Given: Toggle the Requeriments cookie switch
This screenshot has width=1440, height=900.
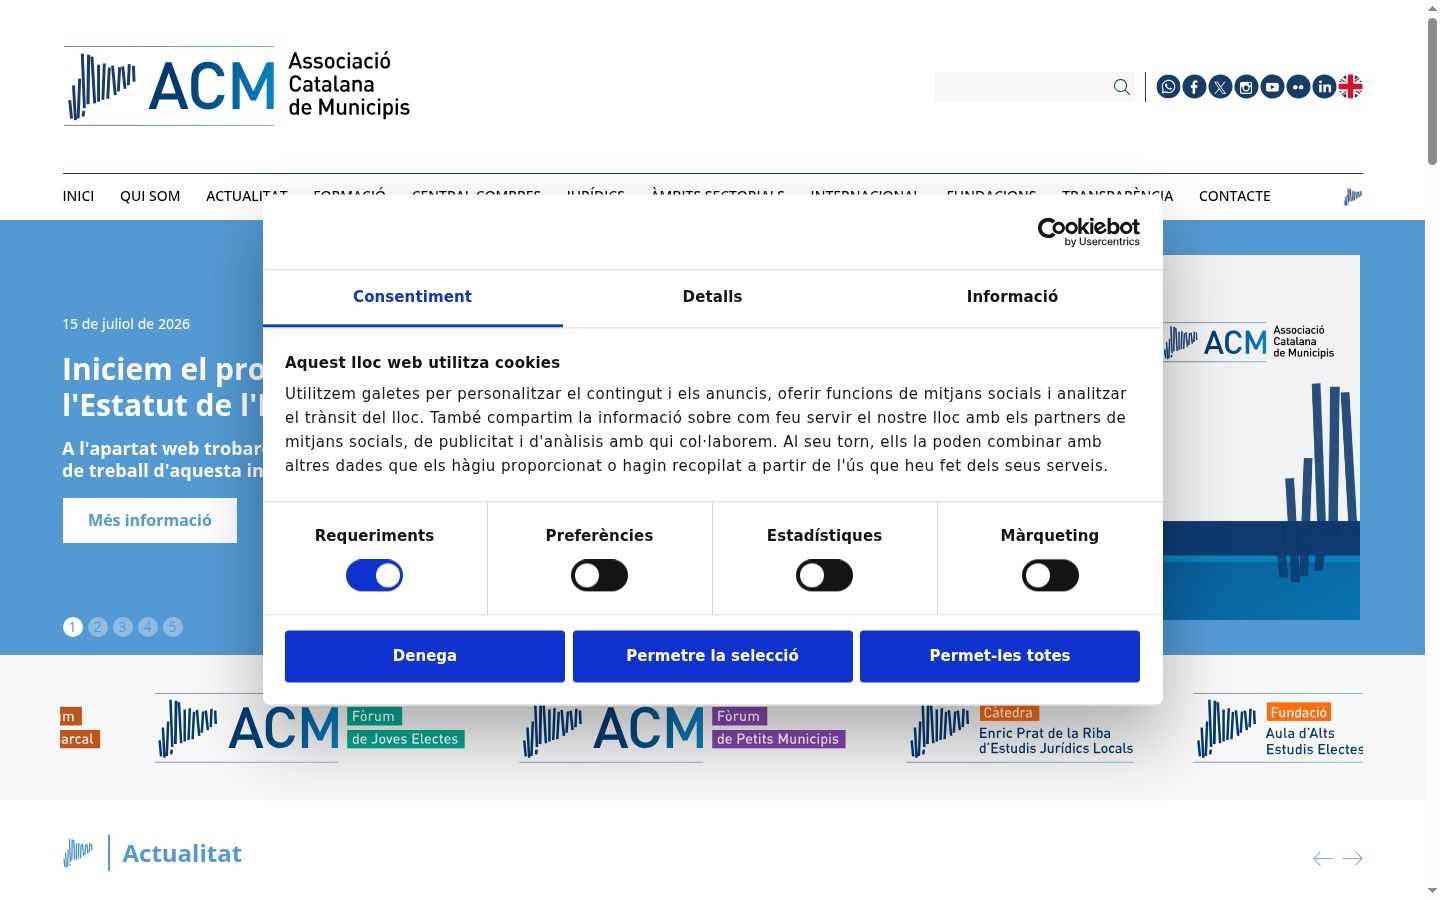Looking at the screenshot, I should 374,575.
